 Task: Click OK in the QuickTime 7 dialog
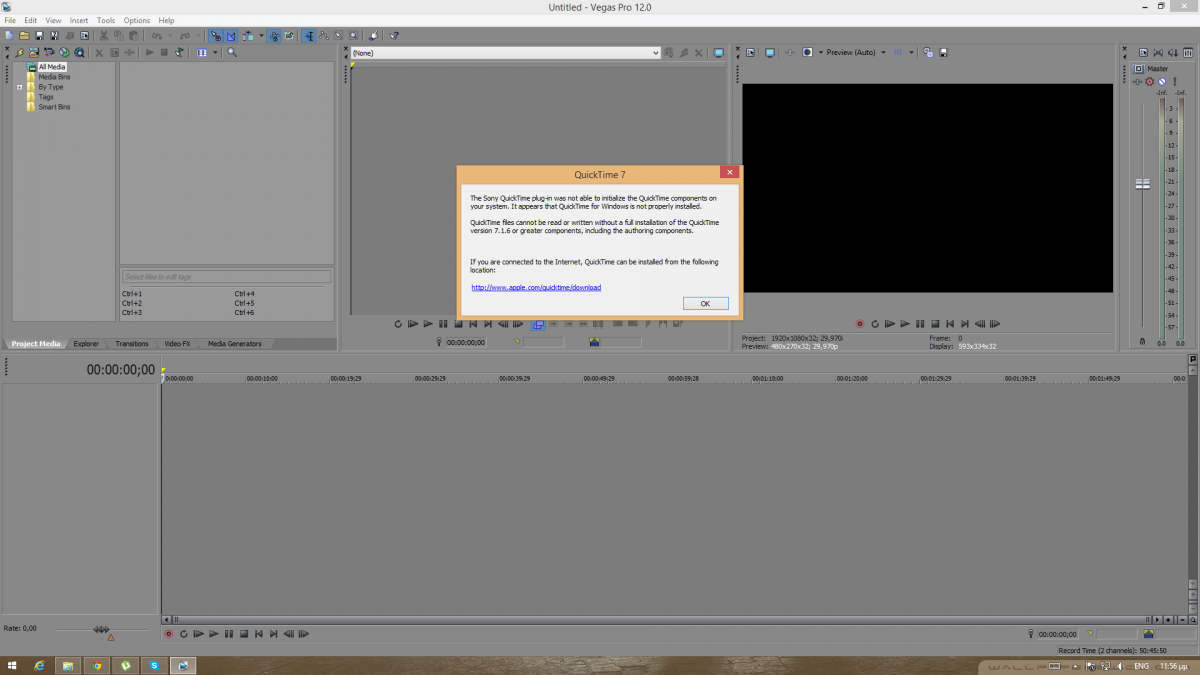[x=706, y=303]
